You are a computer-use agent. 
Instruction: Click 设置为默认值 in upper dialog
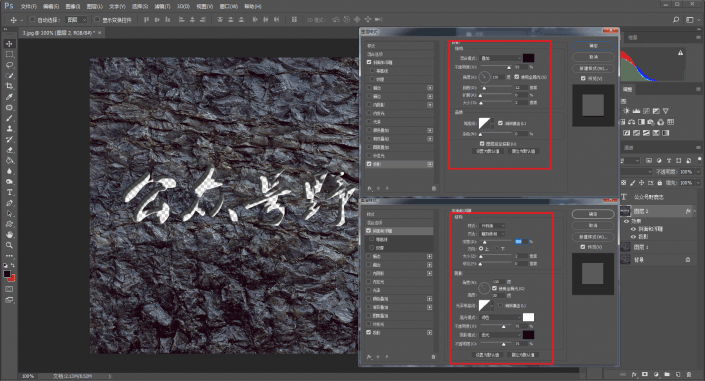pyautogui.click(x=488, y=151)
